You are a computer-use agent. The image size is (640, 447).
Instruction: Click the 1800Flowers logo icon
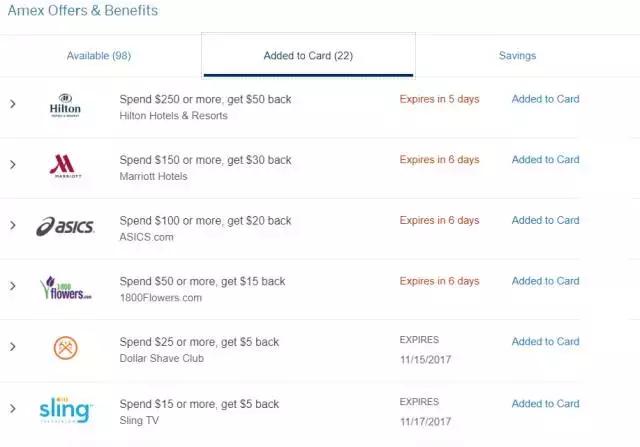65,287
